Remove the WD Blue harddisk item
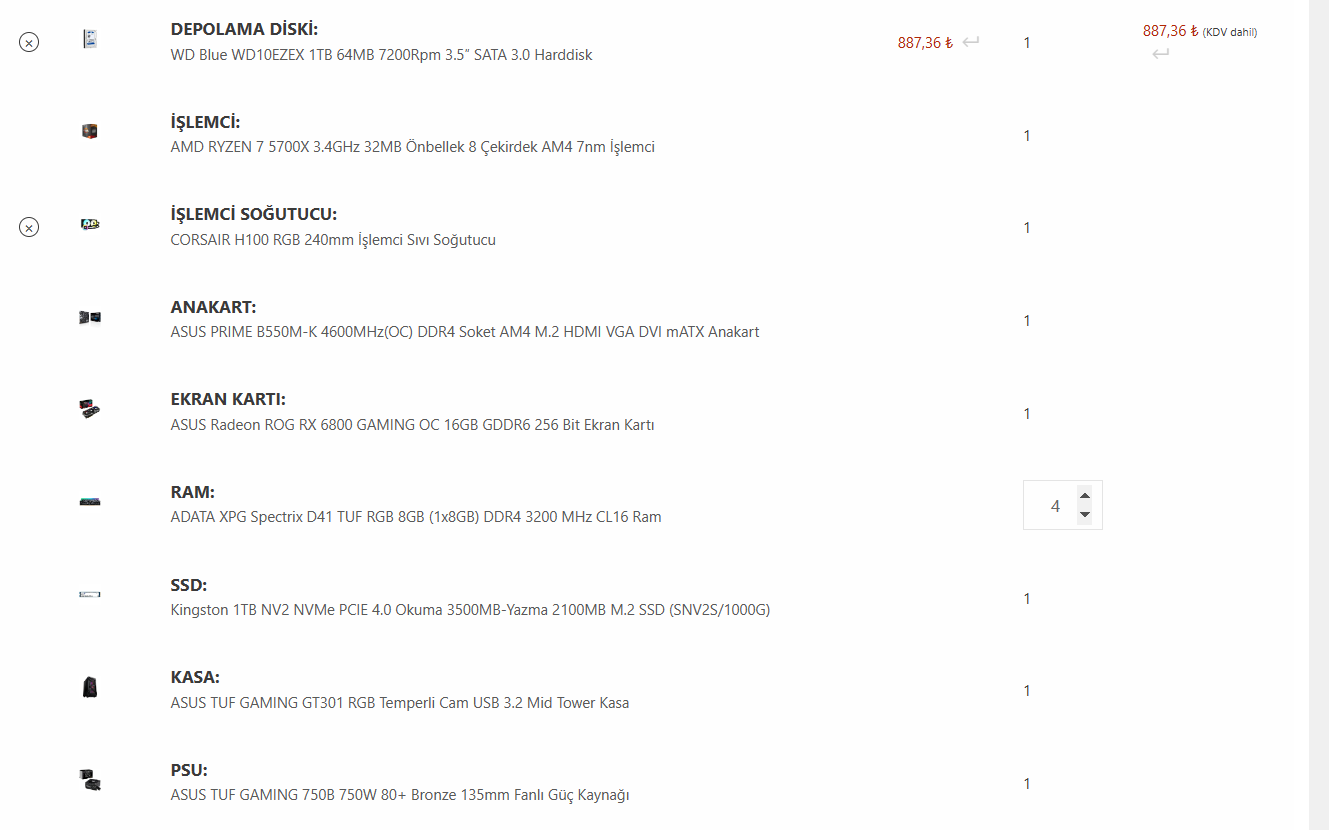Image resolution: width=1329 pixels, height=830 pixels. pyautogui.click(x=29, y=42)
